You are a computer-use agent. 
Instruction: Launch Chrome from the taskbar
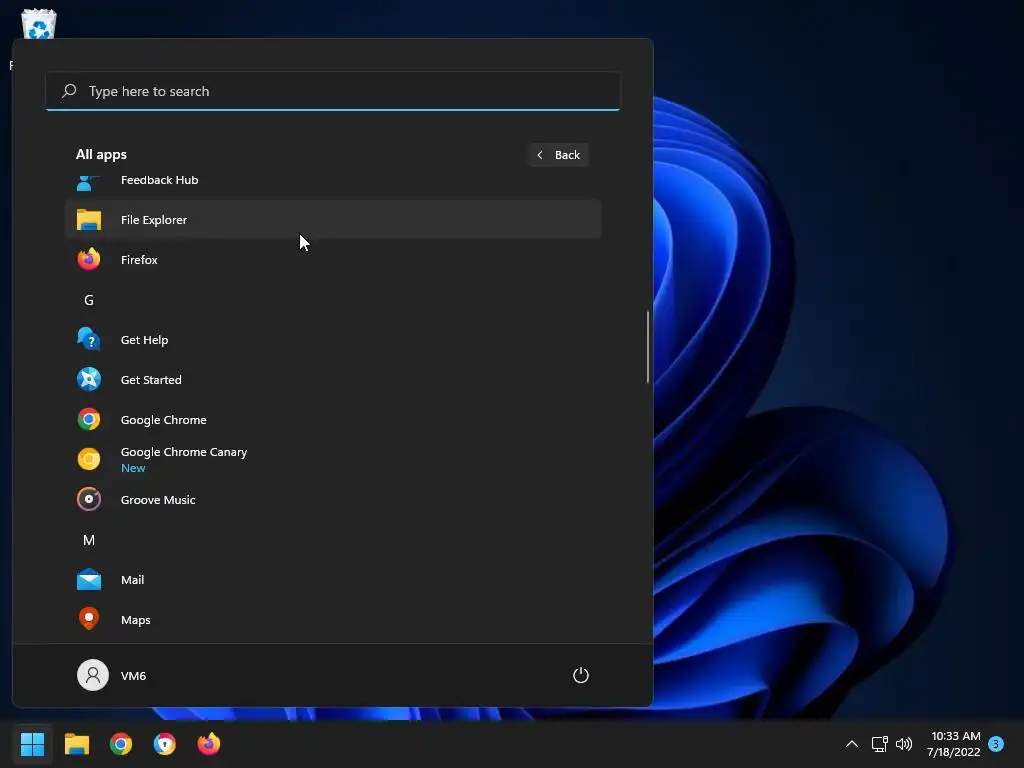point(121,744)
